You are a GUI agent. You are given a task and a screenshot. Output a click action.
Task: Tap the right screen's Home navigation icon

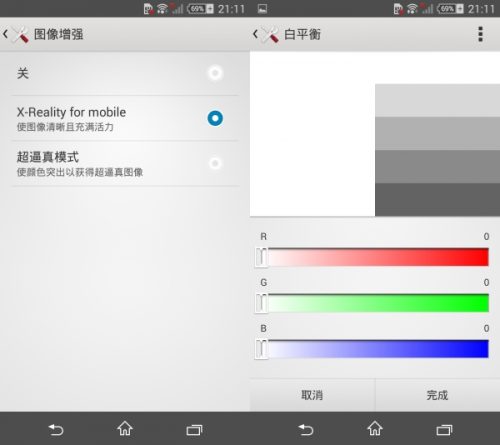coord(375,429)
